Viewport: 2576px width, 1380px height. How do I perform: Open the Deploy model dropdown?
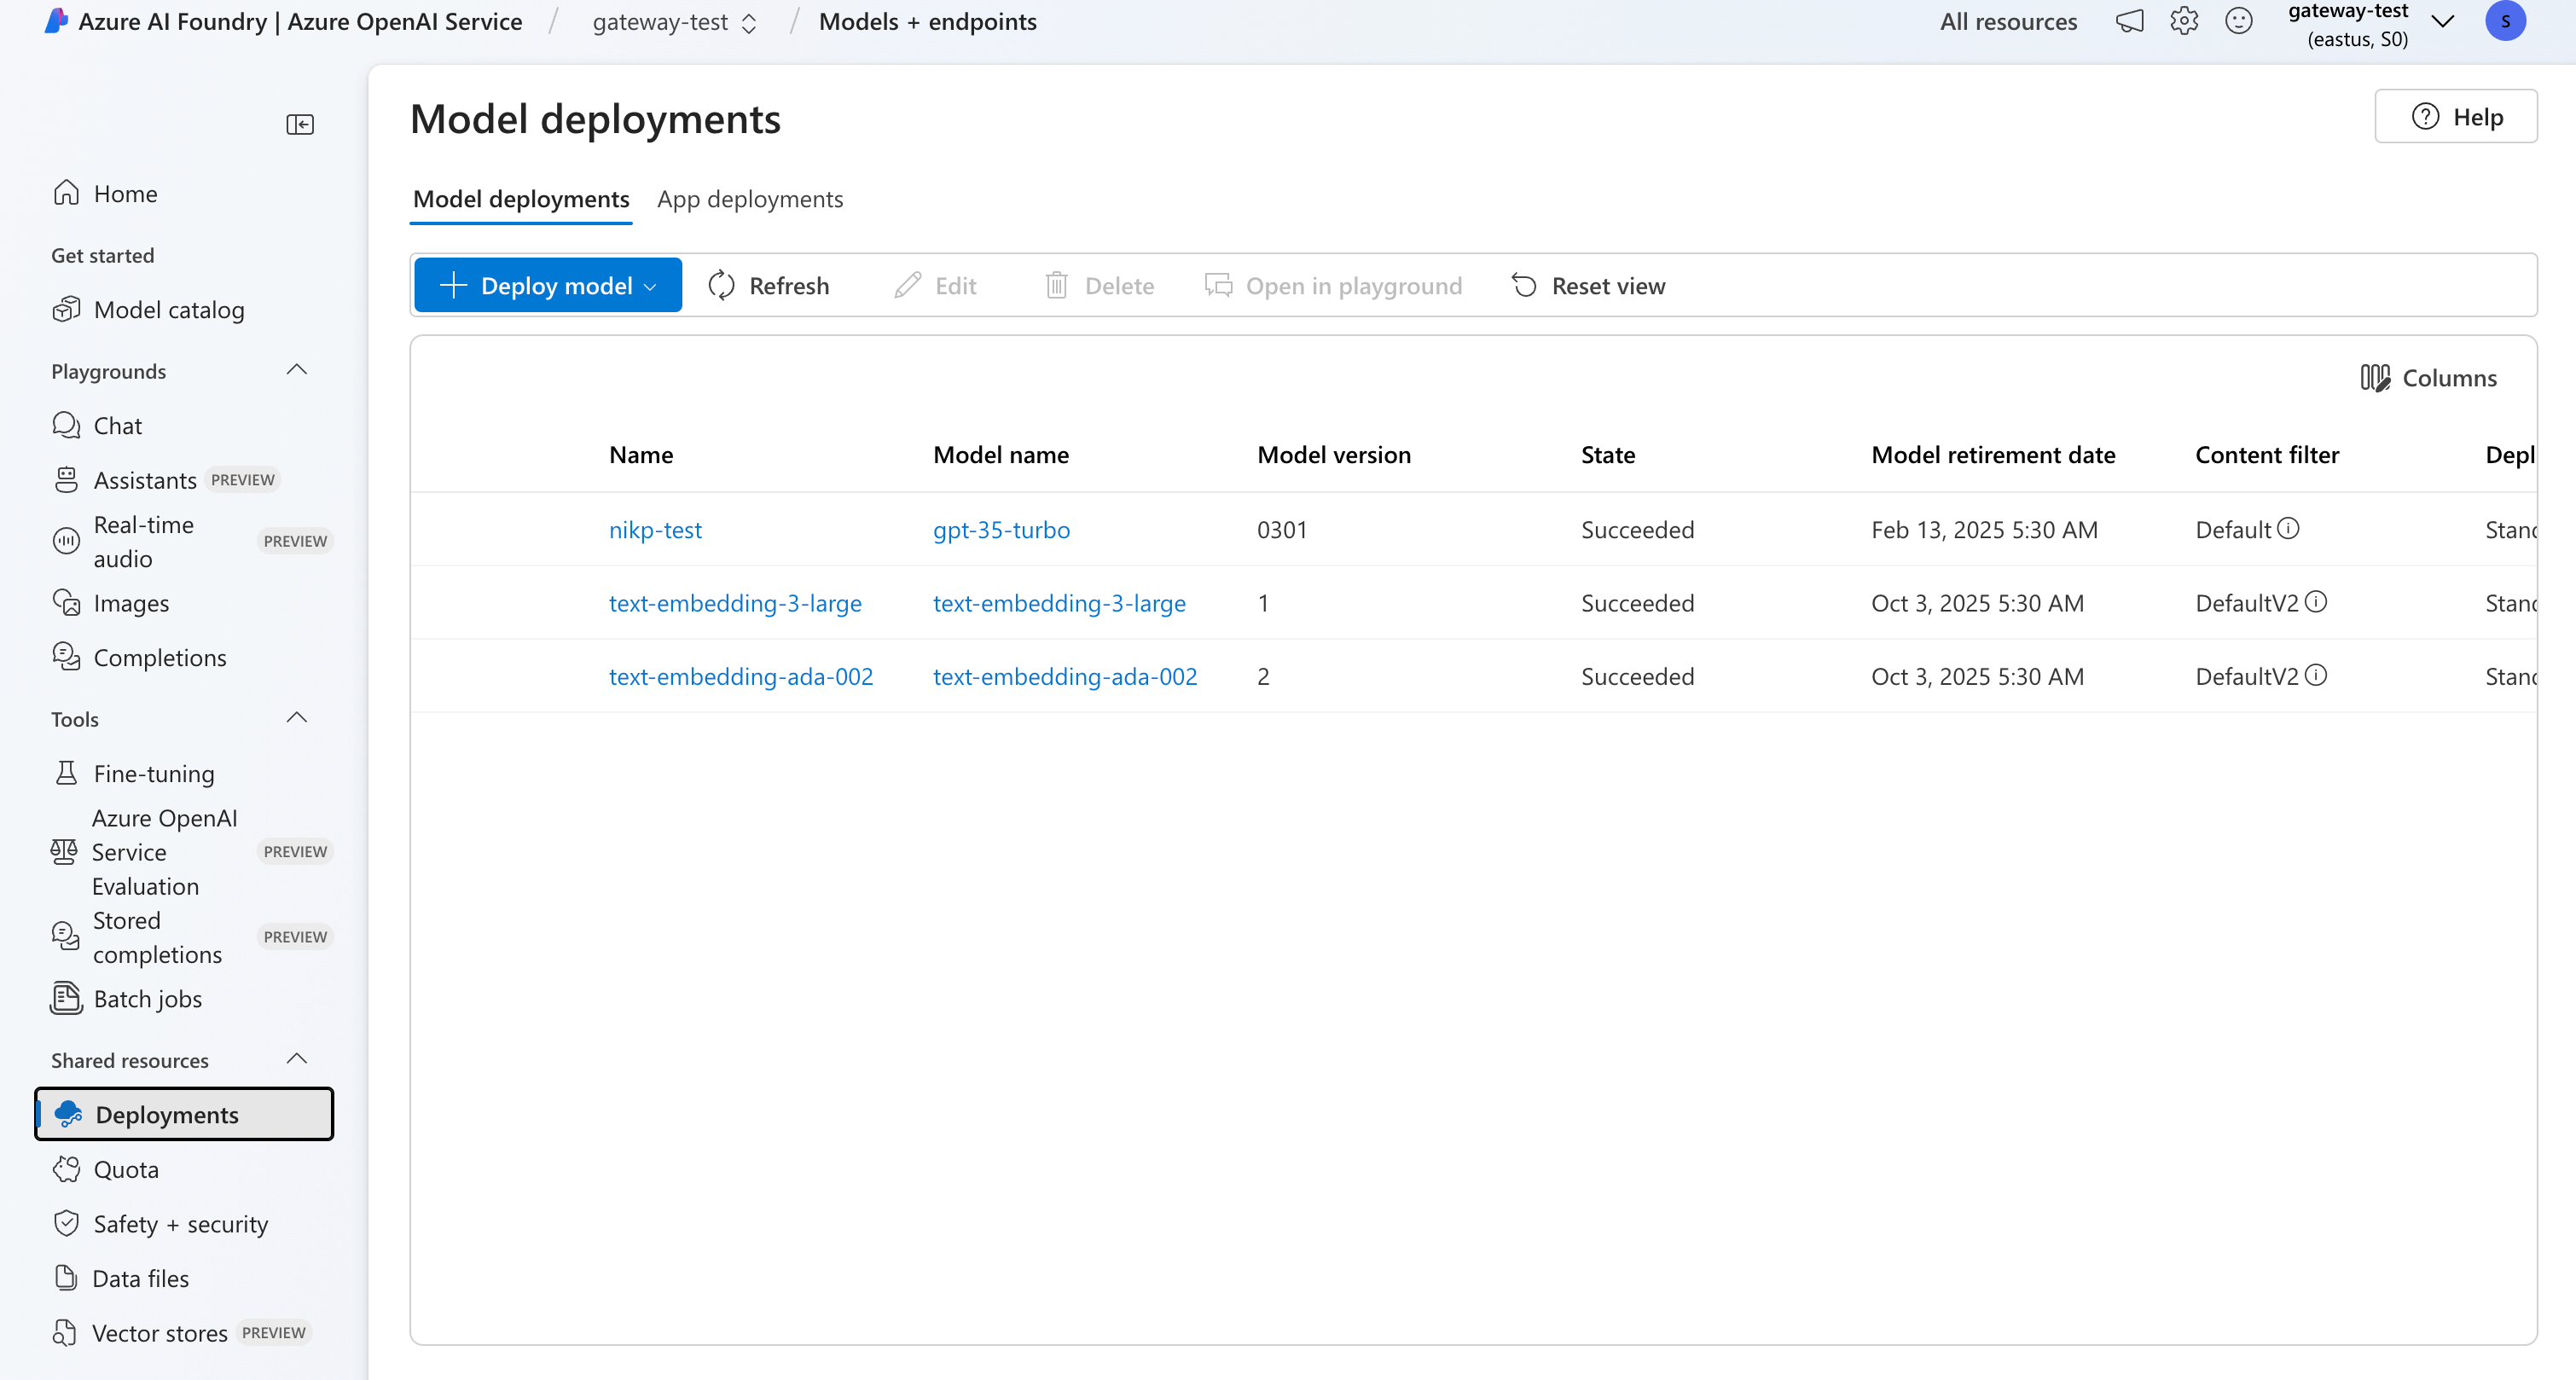tap(548, 285)
